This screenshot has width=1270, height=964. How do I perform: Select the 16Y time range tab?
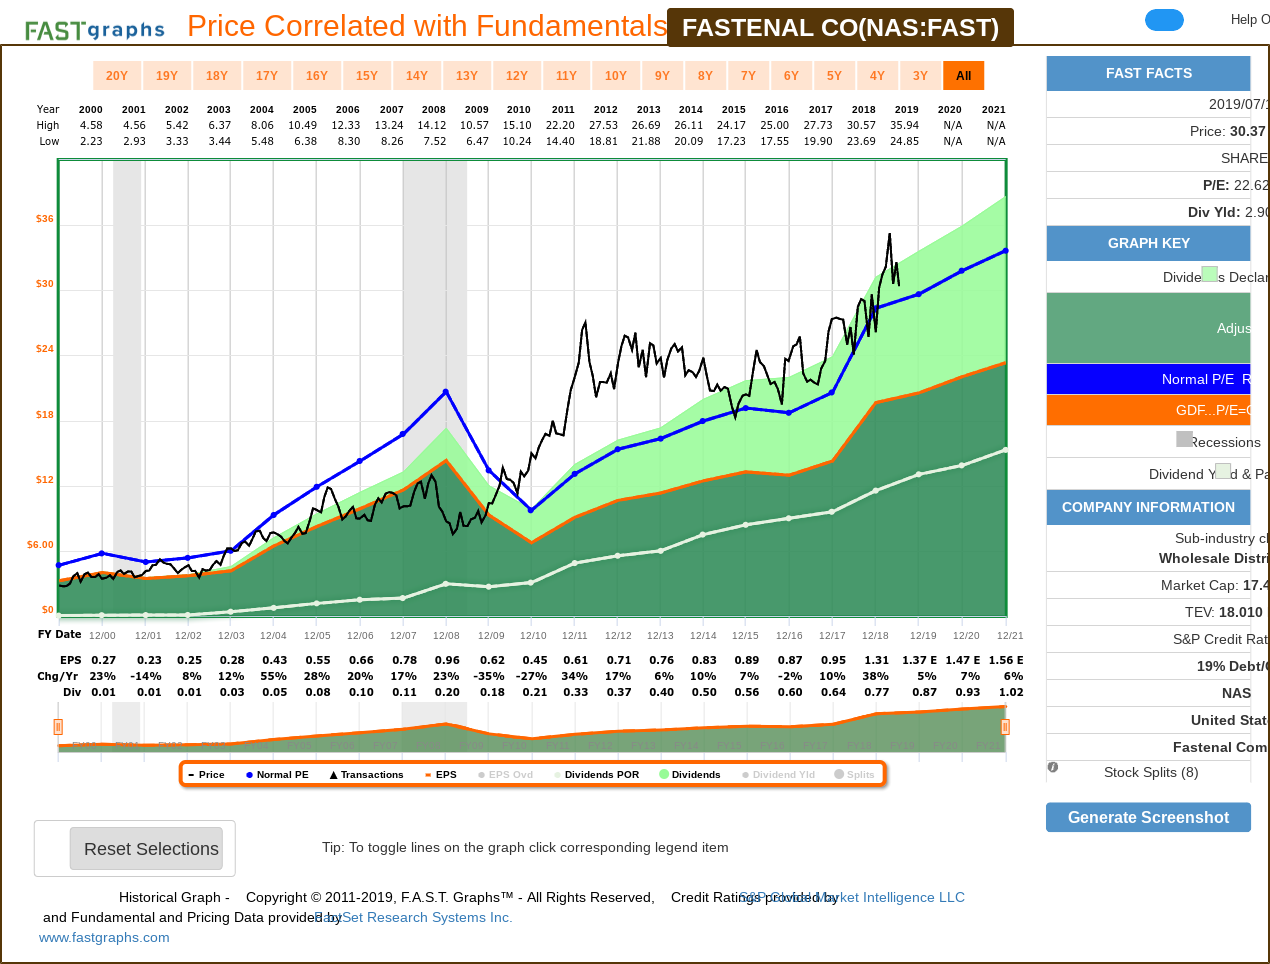point(317,76)
